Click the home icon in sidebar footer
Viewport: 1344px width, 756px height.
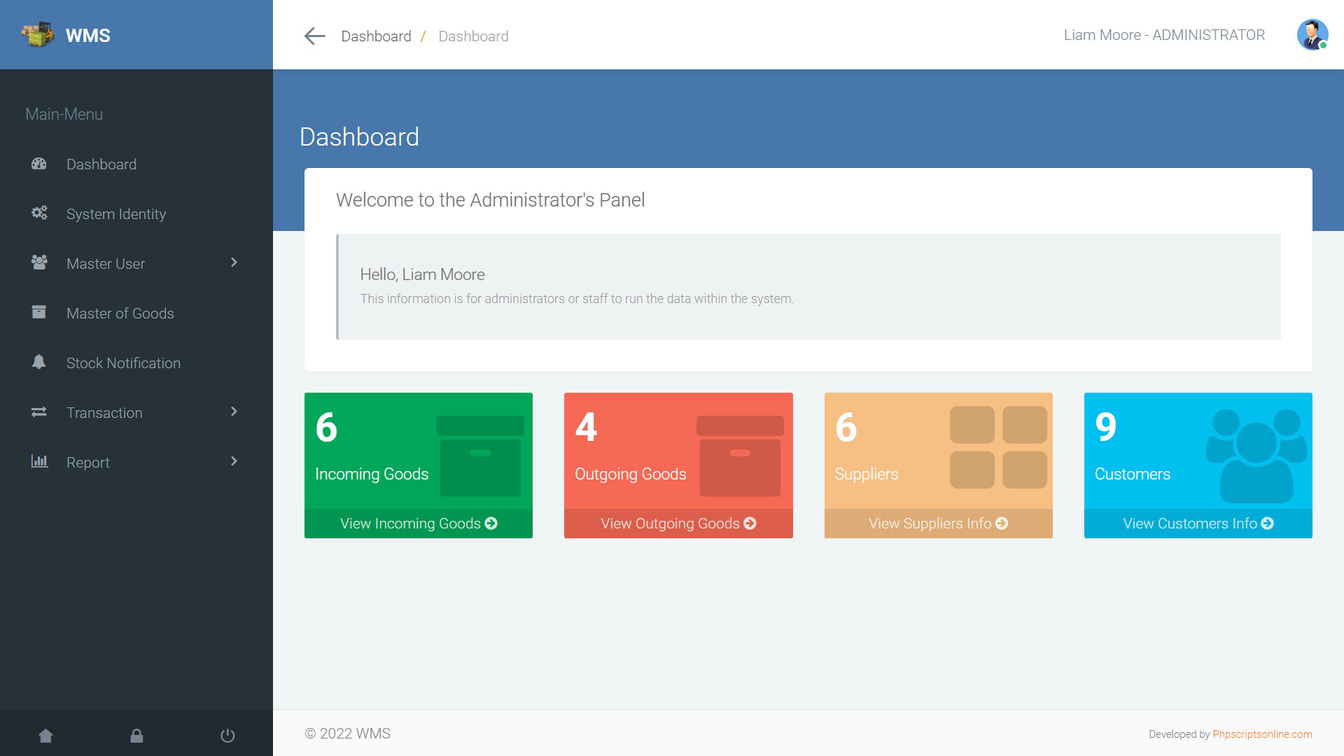point(46,736)
